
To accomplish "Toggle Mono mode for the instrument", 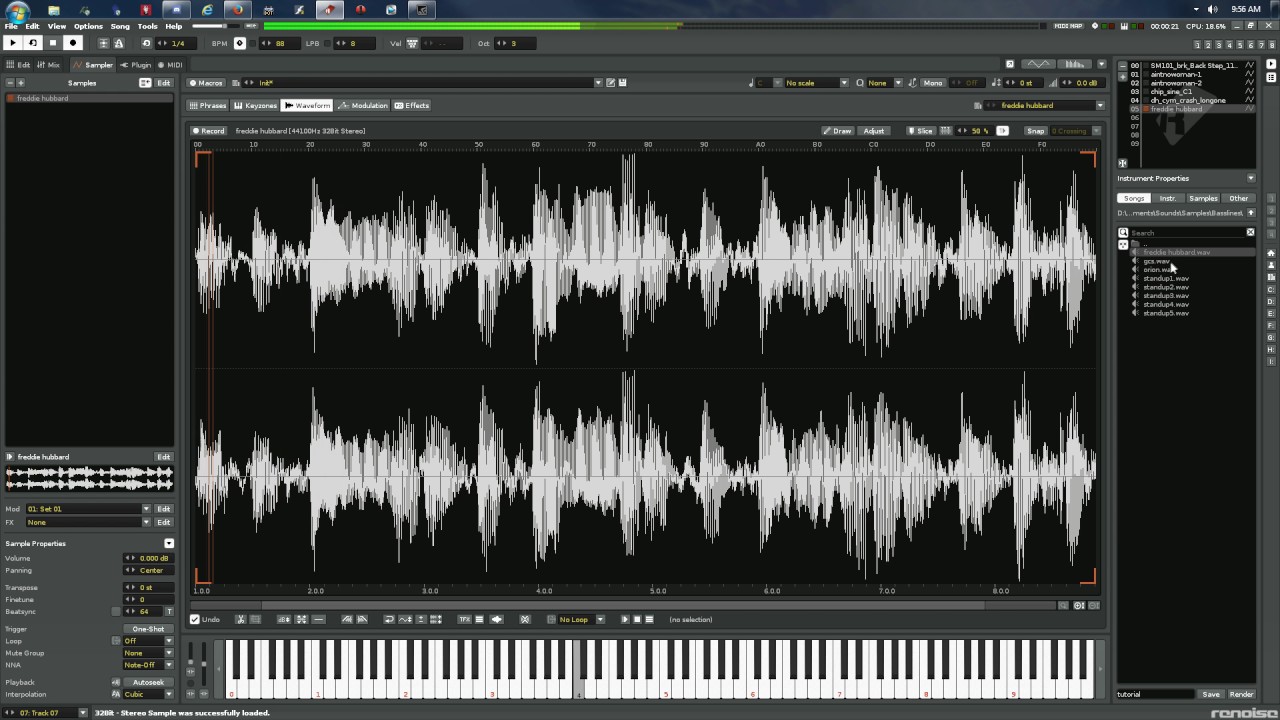I will click(x=931, y=83).
